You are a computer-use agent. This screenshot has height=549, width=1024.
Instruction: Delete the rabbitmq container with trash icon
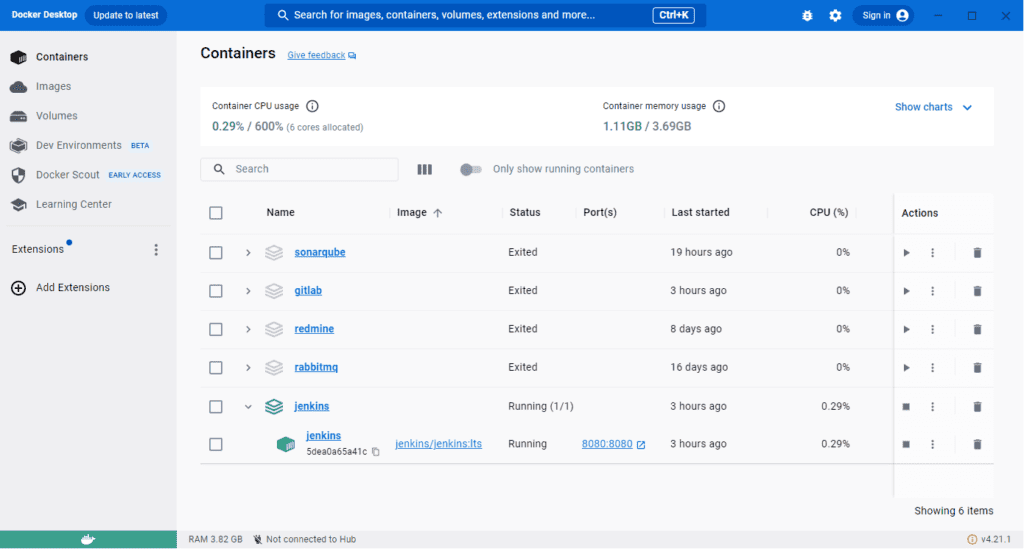click(977, 368)
